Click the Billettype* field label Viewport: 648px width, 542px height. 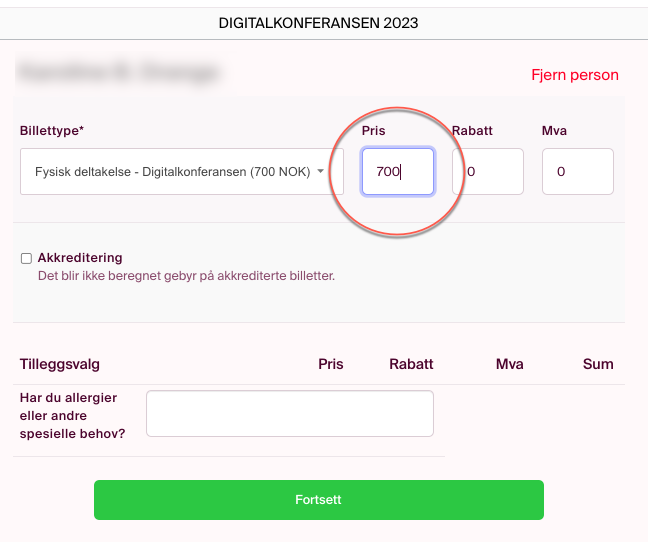pyautogui.click(x=52, y=131)
